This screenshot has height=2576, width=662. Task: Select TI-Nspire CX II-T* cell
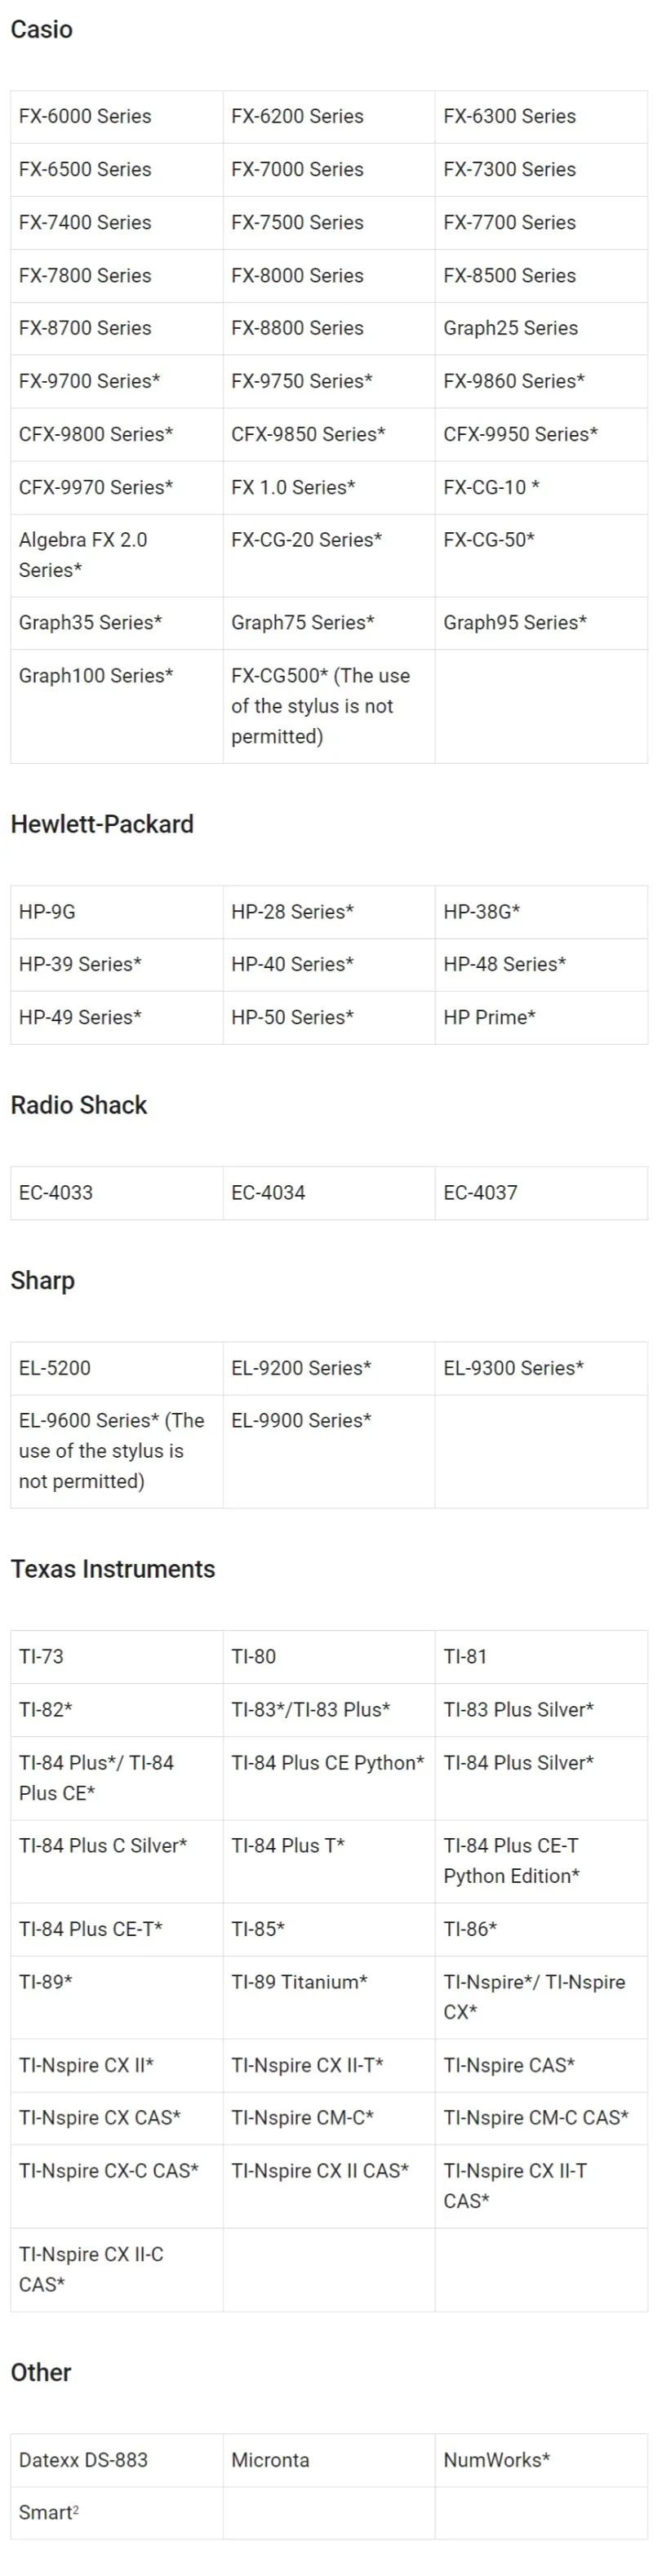pos(329,2066)
